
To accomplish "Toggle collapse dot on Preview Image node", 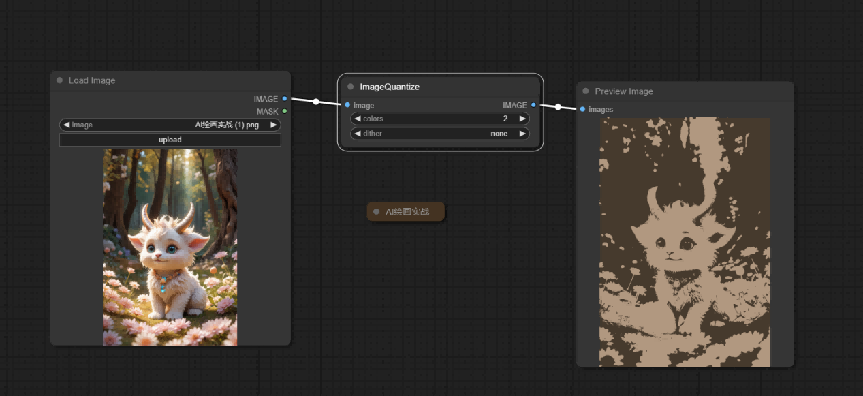I will click(x=586, y=91).
